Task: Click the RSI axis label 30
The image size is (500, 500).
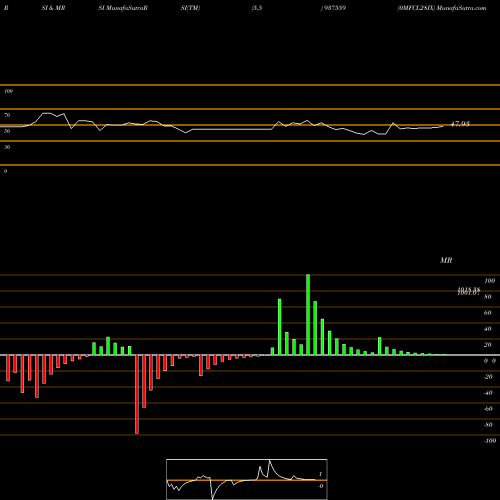Action: (x=7, y=147)
